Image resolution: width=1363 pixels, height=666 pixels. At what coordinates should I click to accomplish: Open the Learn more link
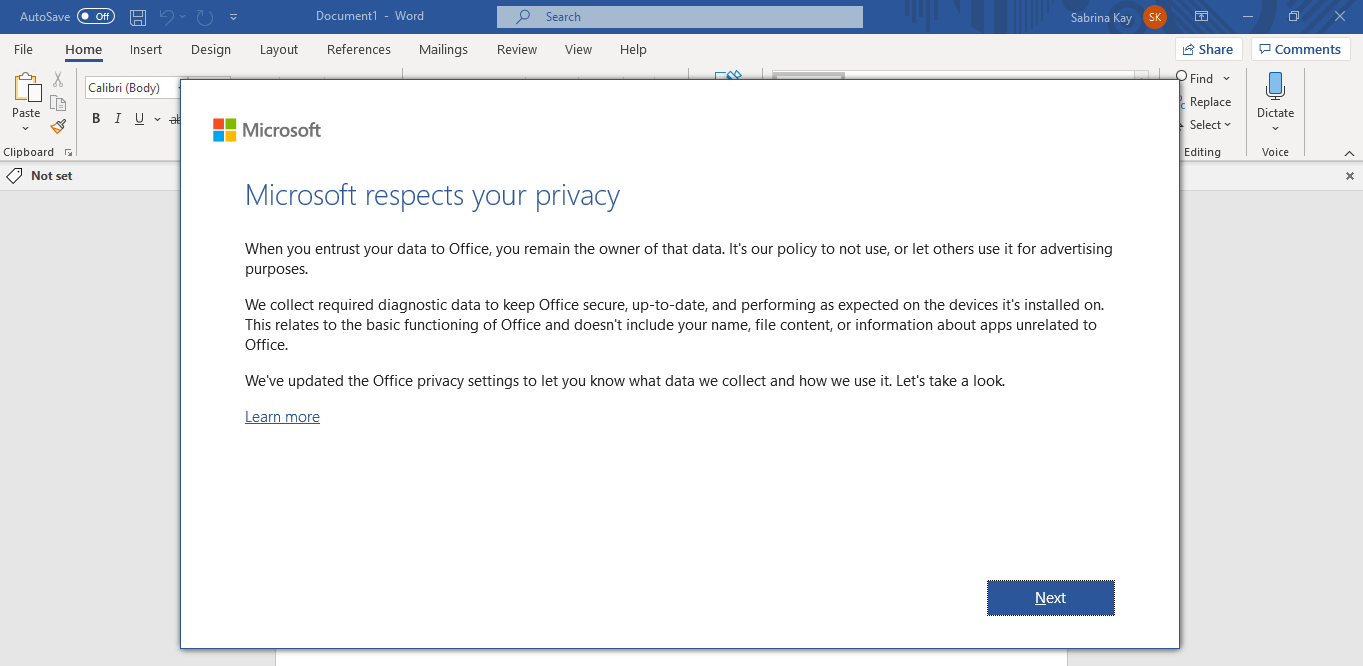[x=282, y=416]
